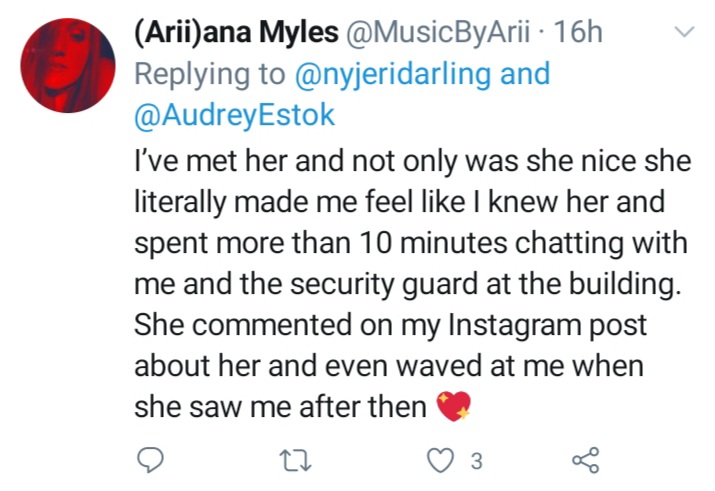
Task: Tap the share icon under the tweet
Action: pos(586,460)
